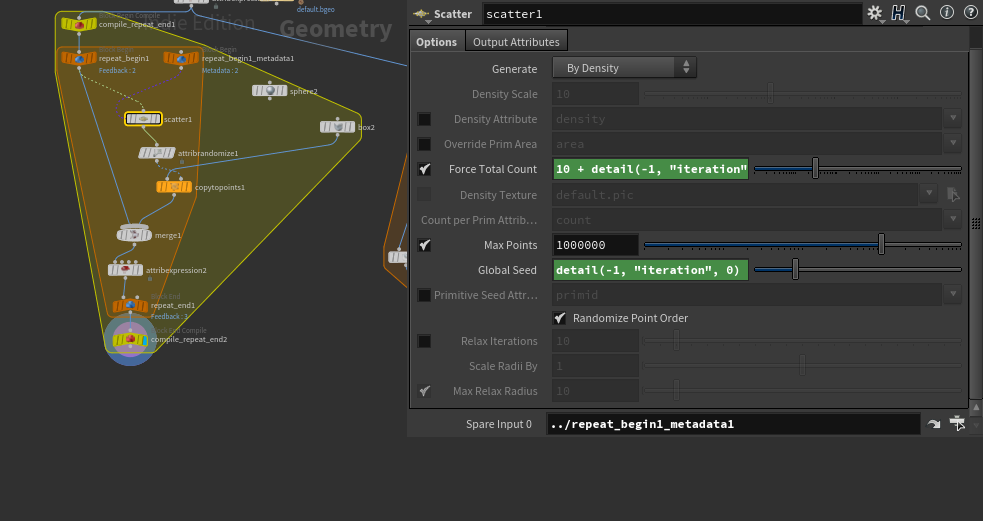Open the node chooser for Spare Input 0

pyautogui.click(x=957, y=424)
